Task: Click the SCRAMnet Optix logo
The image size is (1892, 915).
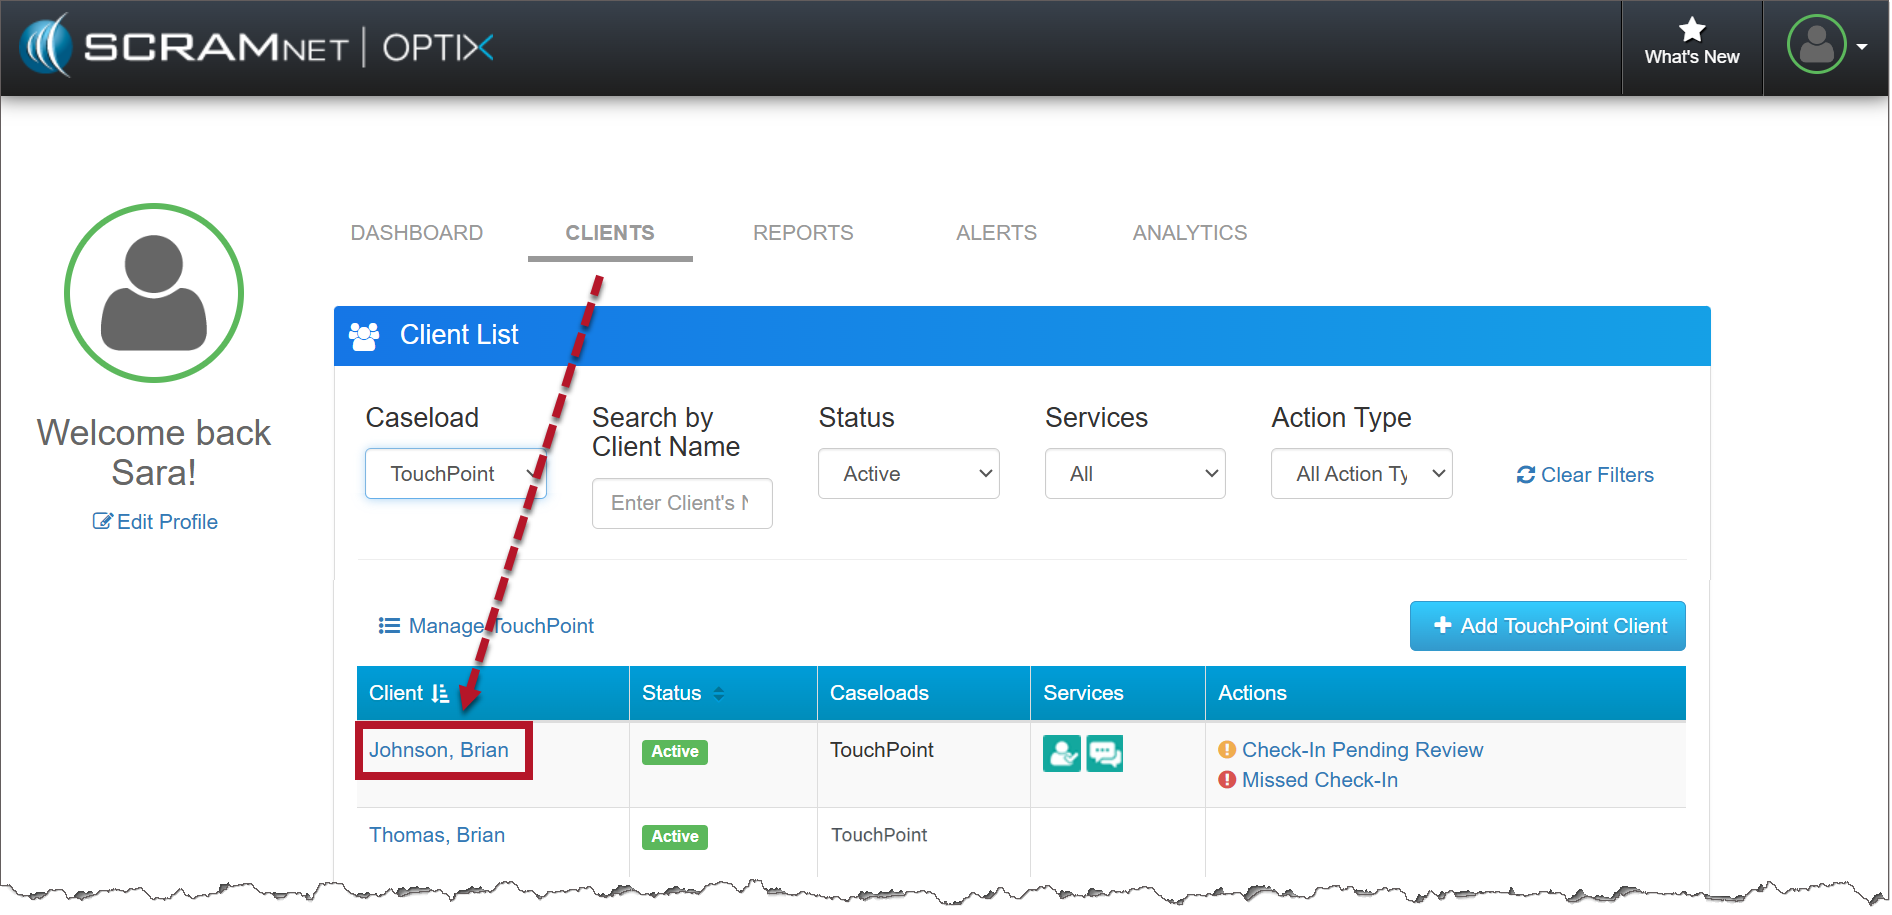Action: point(257,47)
